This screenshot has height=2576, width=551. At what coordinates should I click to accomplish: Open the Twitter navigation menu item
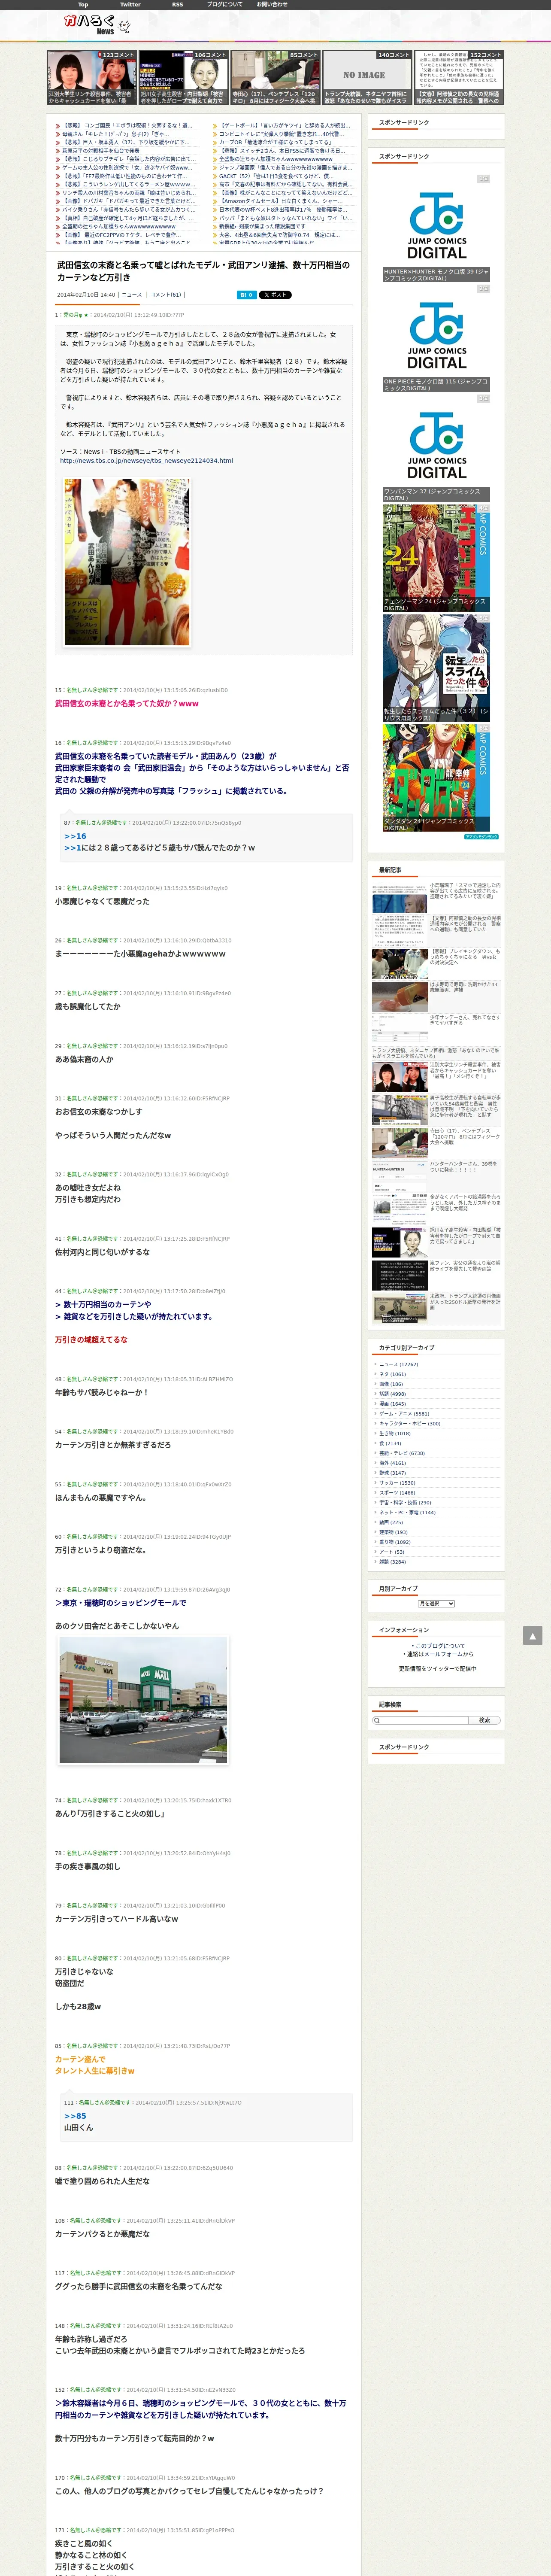pyautogui.click(x=130, y=5)
